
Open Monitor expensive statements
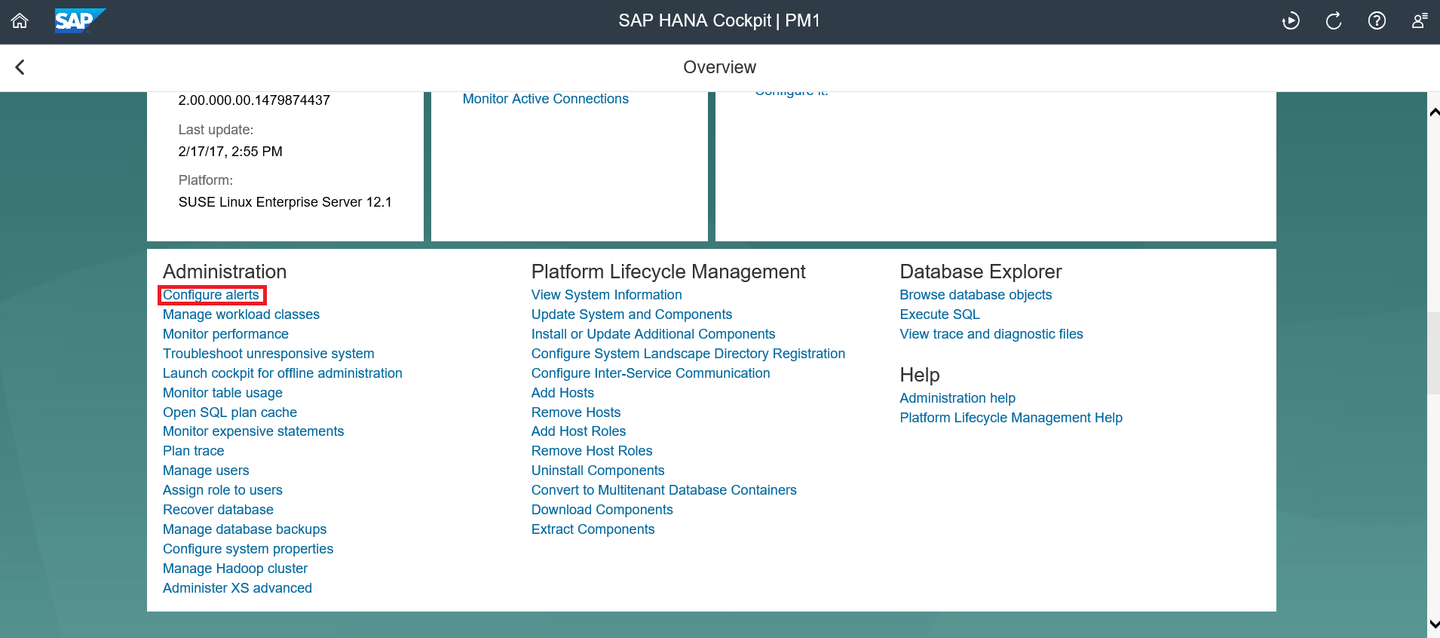(x=253, y=431)
